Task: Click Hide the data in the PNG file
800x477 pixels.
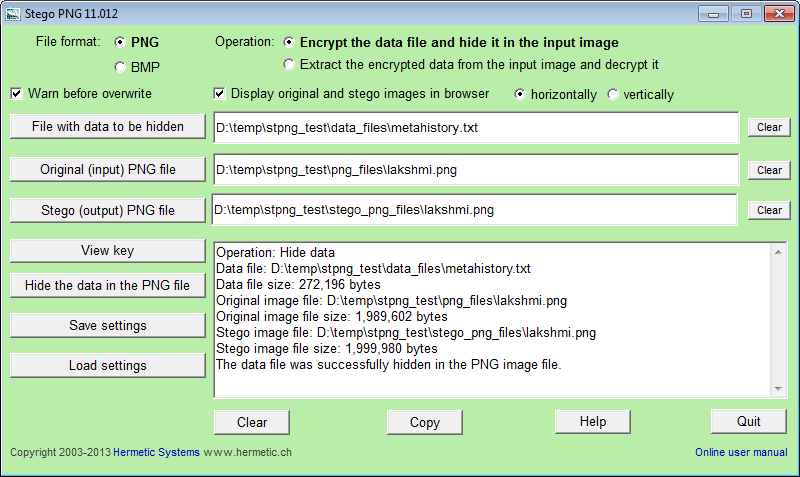Action: point(108,285)
